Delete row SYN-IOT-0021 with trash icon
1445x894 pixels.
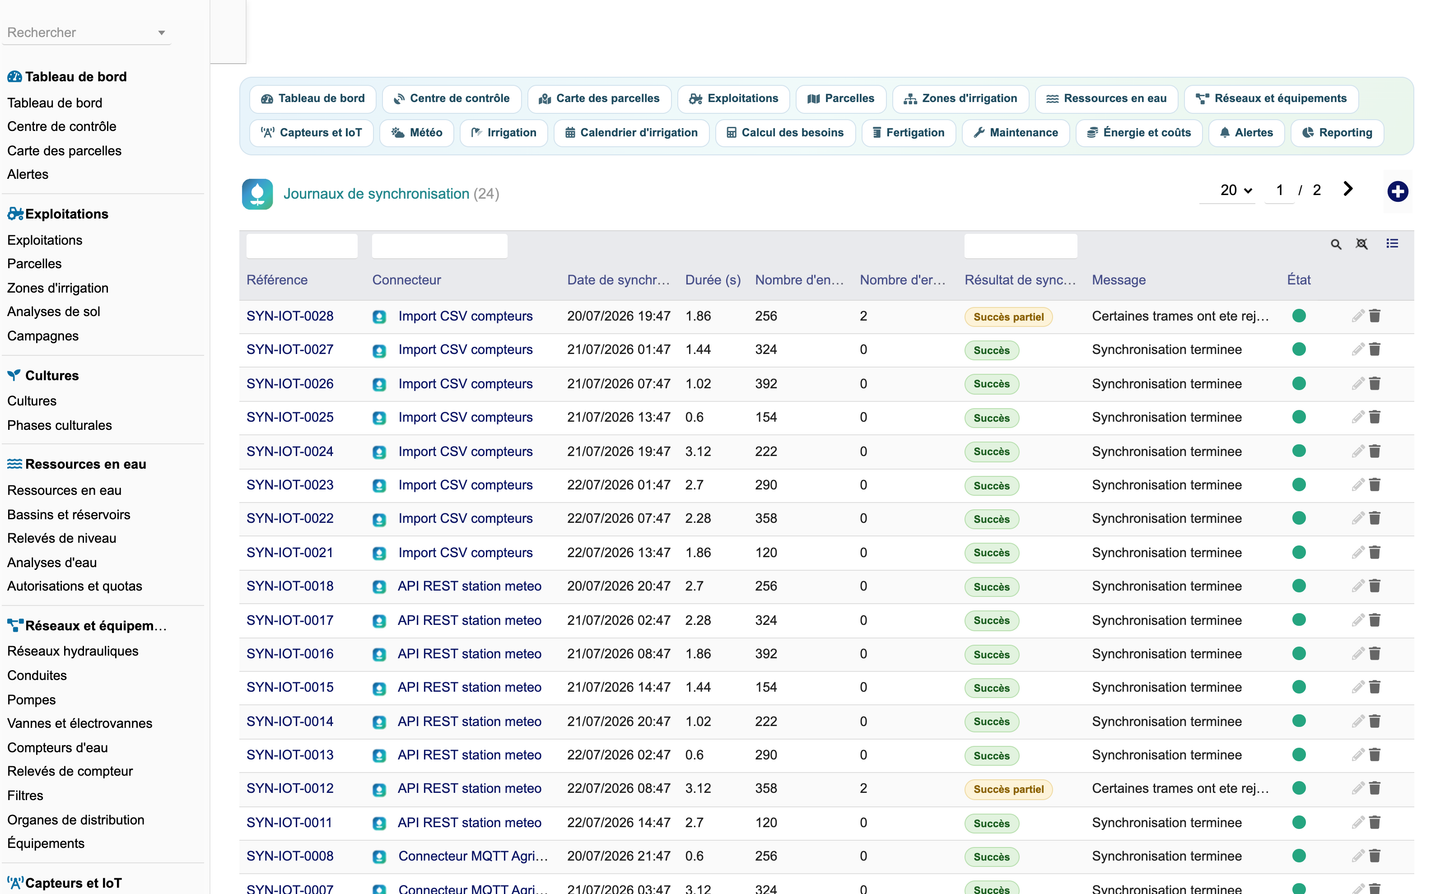[1375, 552]
